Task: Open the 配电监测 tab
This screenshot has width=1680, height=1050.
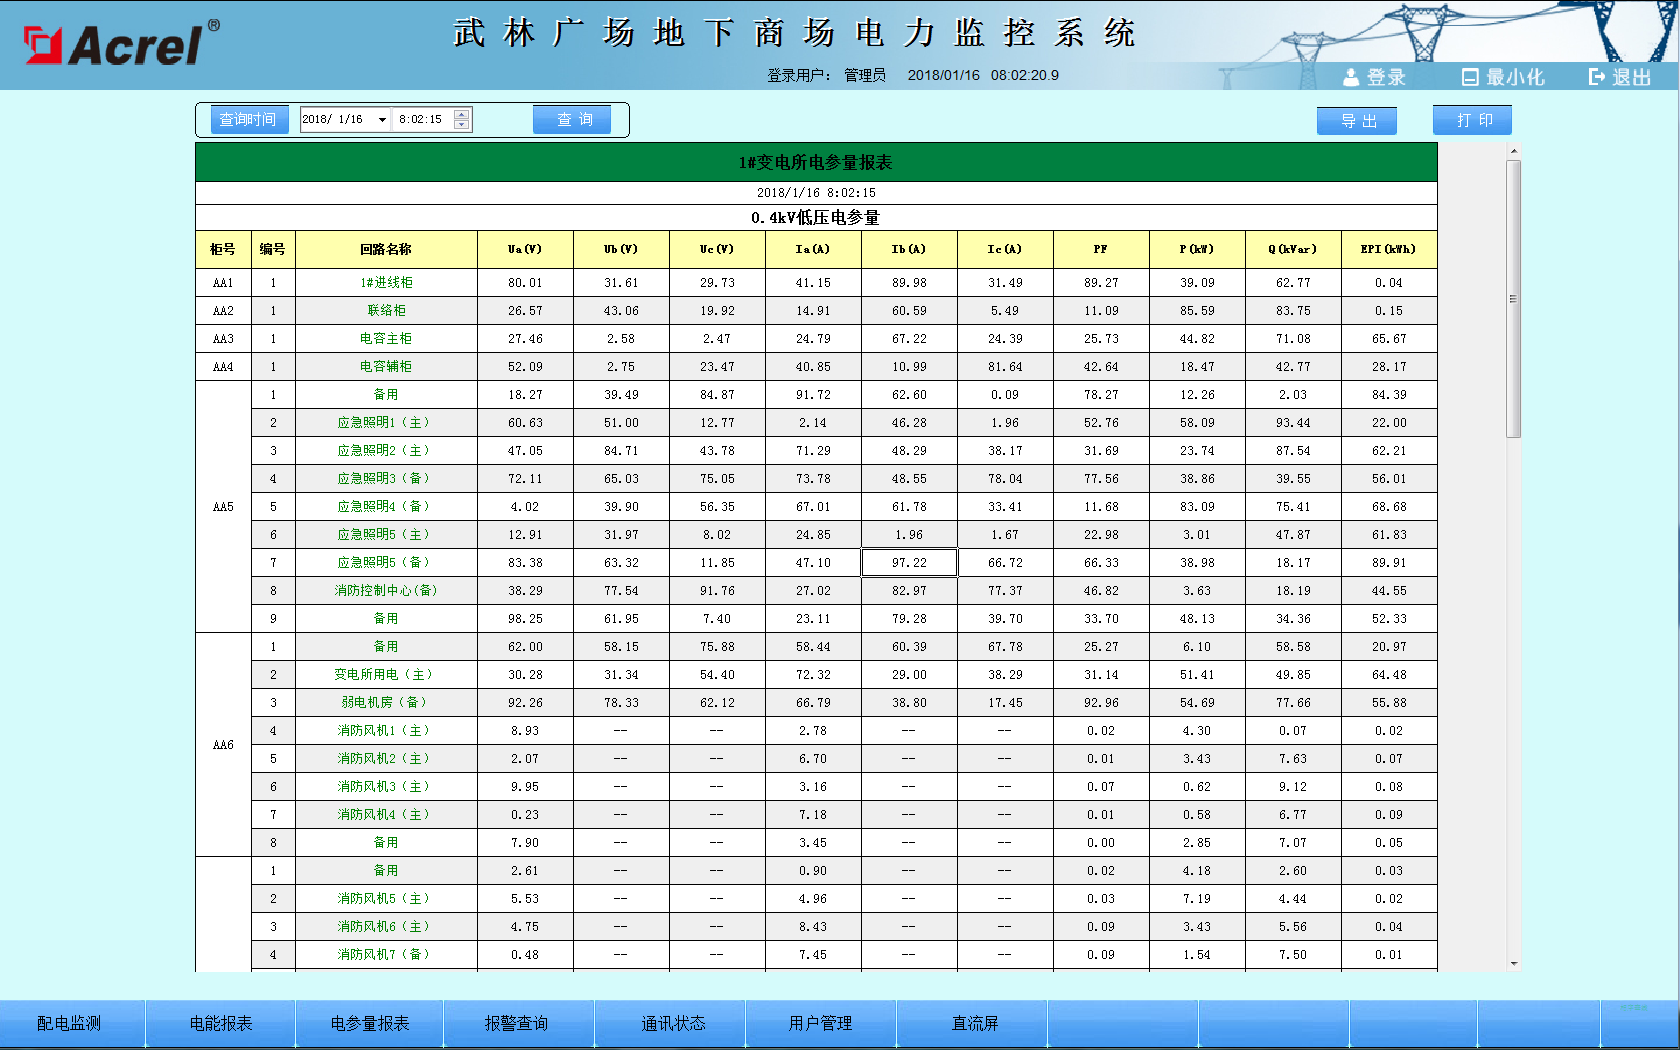Action: click(69, 1023)
